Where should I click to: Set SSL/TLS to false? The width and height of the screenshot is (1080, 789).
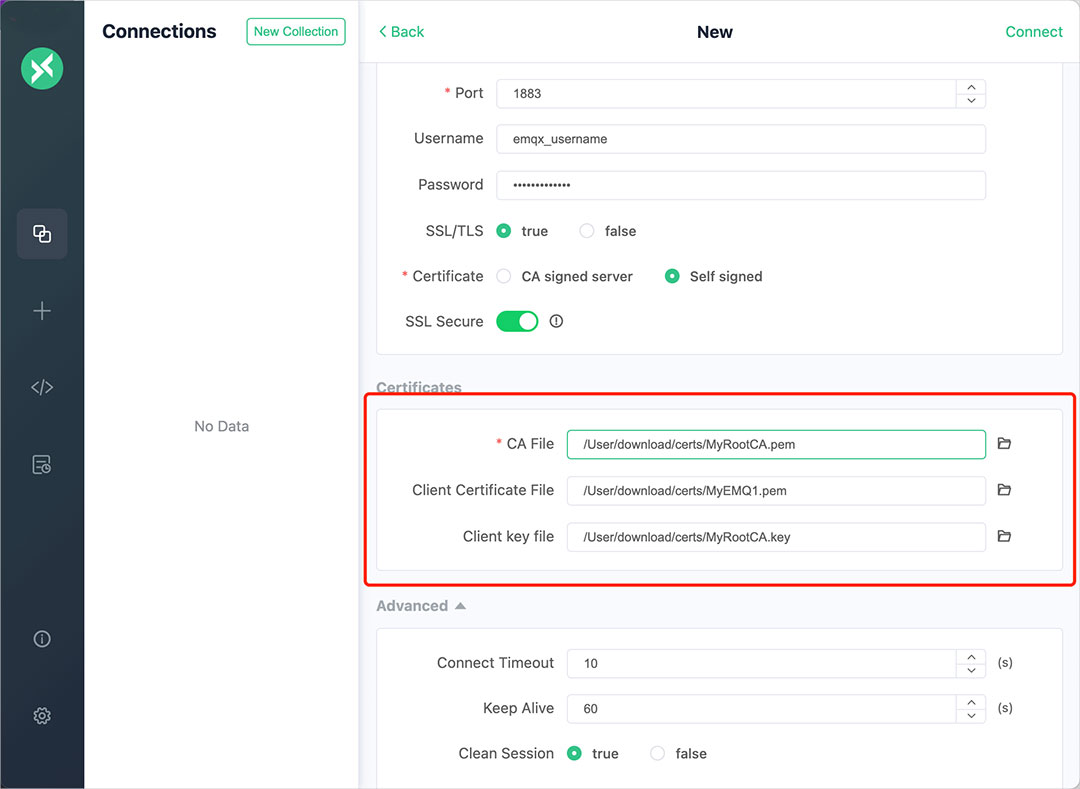(x=588, y=231)
